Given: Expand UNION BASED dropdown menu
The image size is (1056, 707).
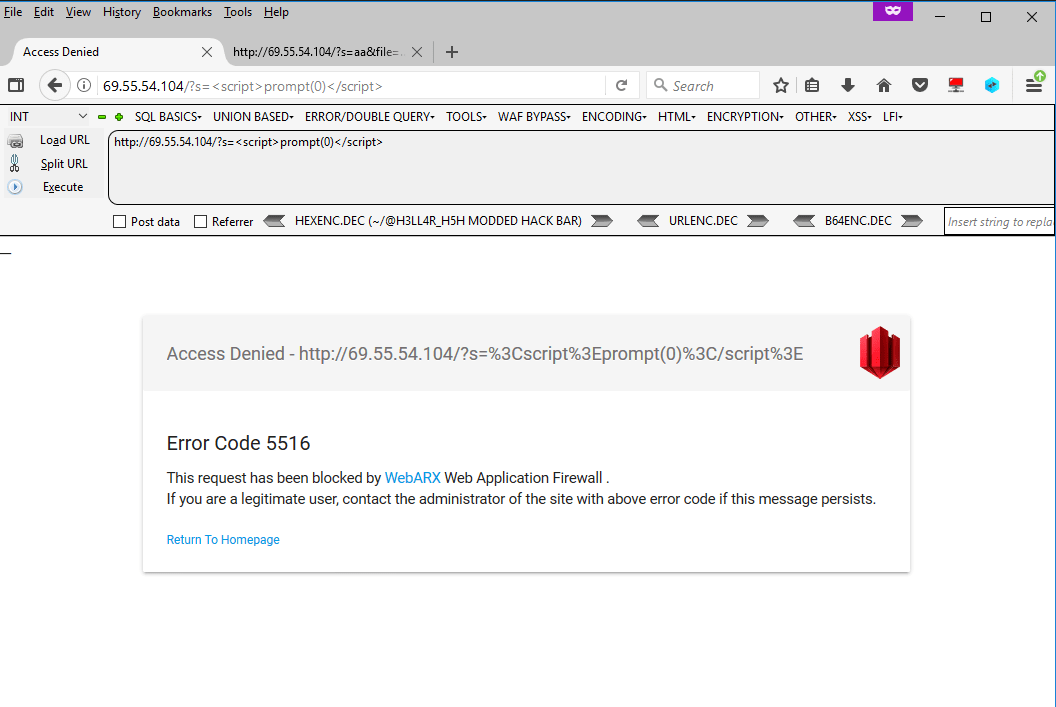Looking at the screenshot, I should pyautogui.click(x=253, y=116).
